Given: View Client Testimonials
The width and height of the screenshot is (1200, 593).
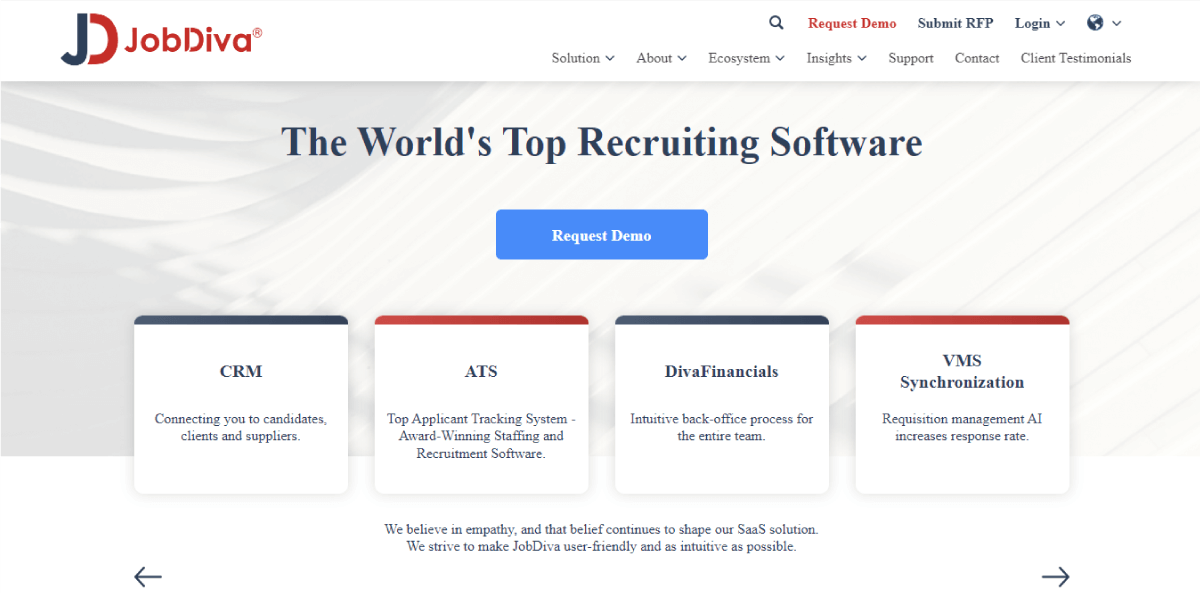Looking at the screenshot, I should click(1076, 58).
